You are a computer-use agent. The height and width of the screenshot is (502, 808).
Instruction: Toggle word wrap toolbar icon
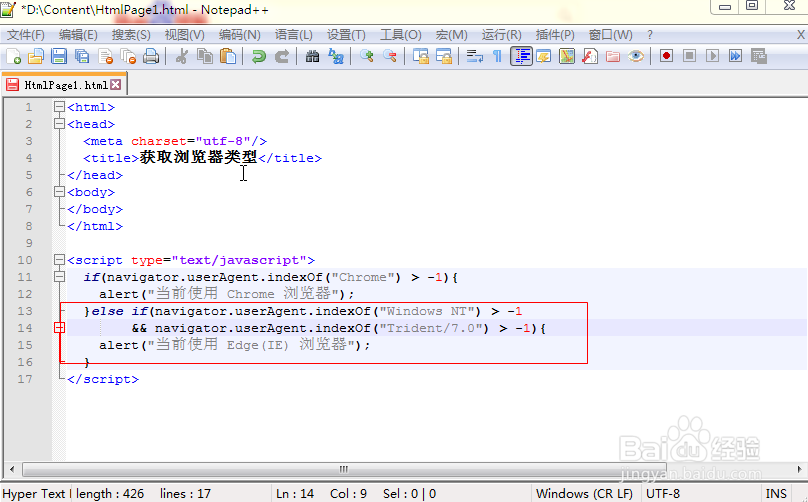474,56
